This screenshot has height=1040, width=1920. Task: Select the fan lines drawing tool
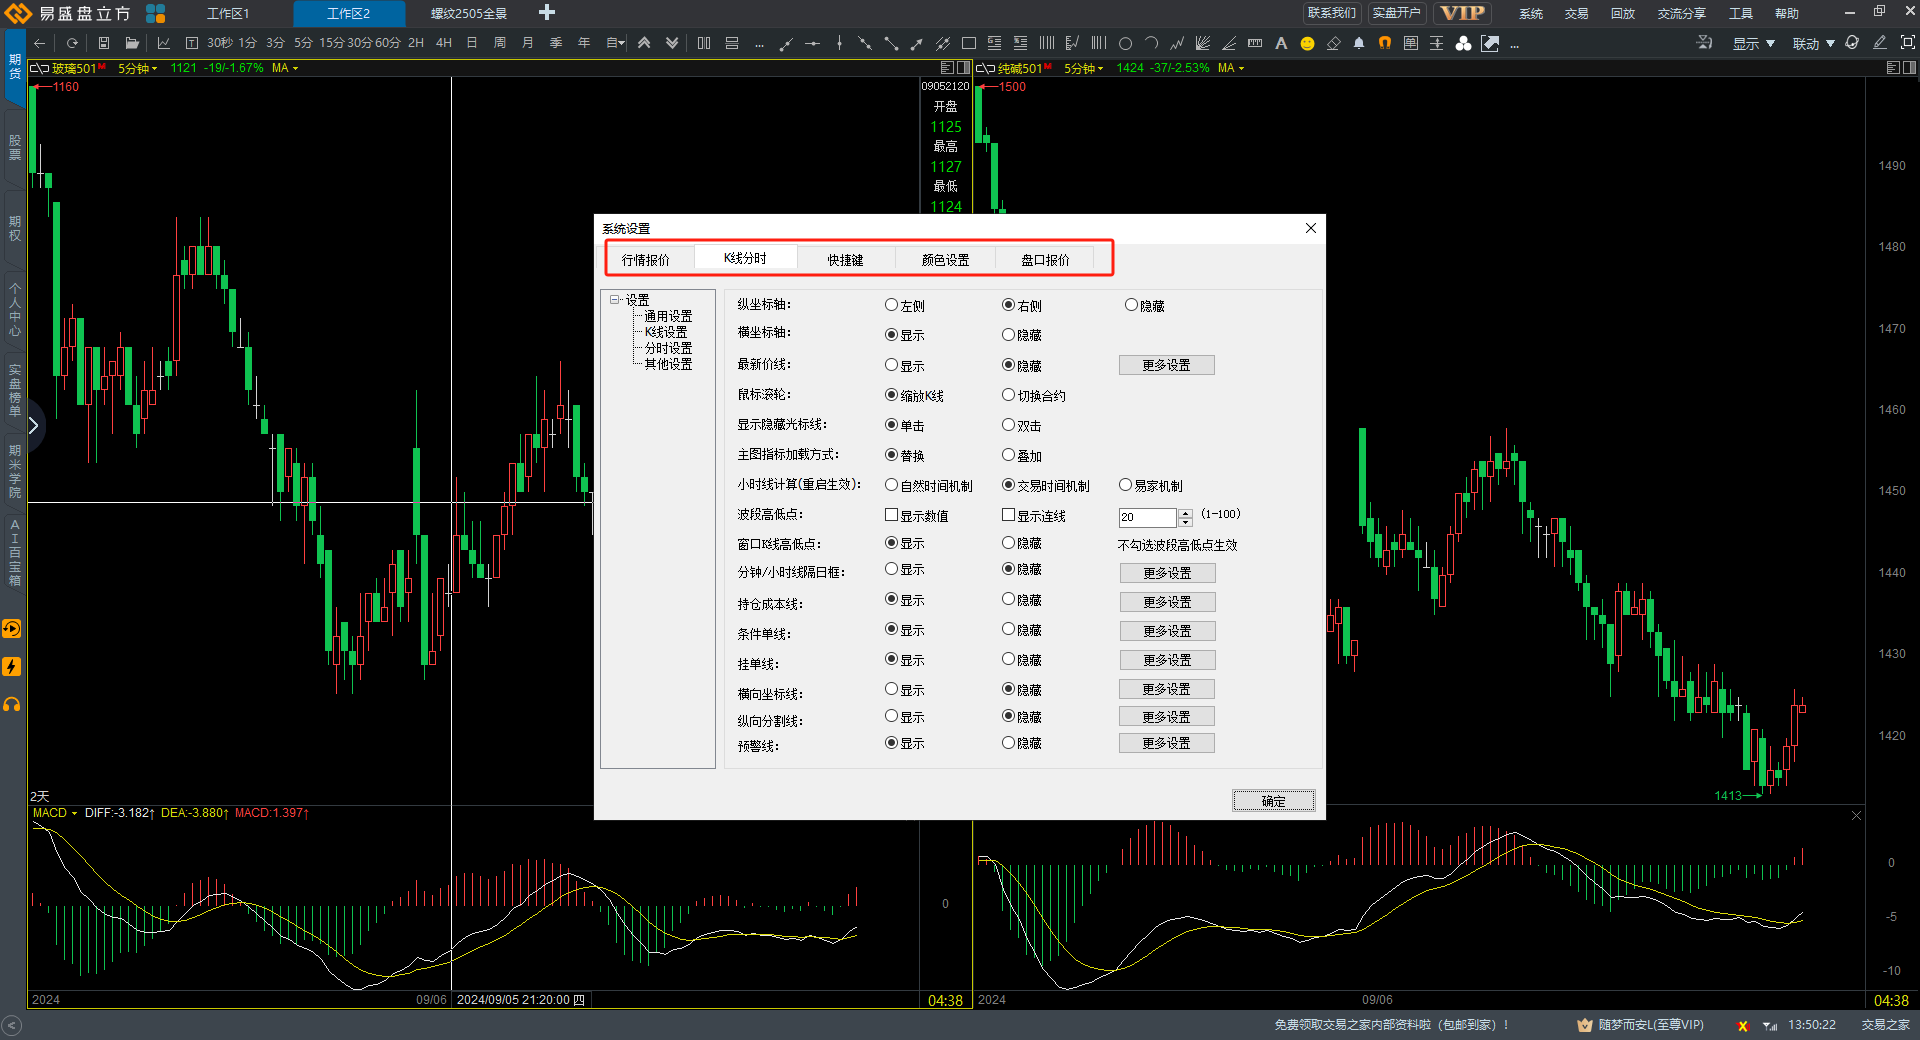coord(1203,43)
